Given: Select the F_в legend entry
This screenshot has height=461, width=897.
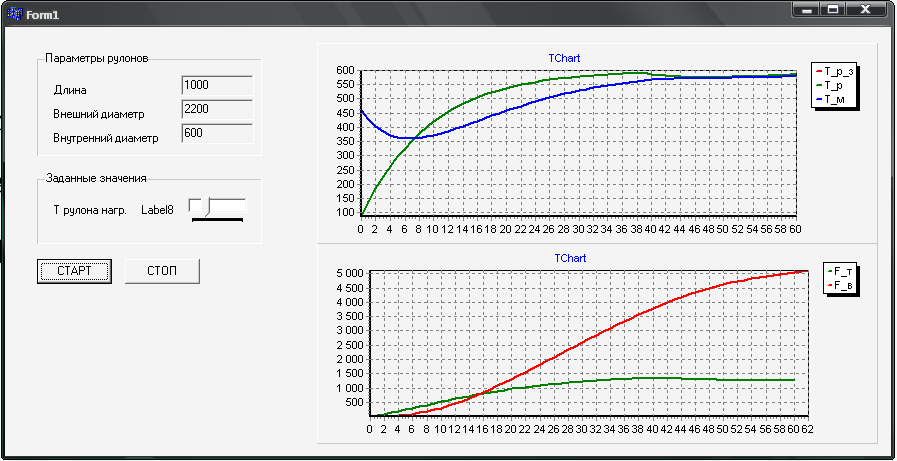Looking at the screenshot, I should (839, 285).
